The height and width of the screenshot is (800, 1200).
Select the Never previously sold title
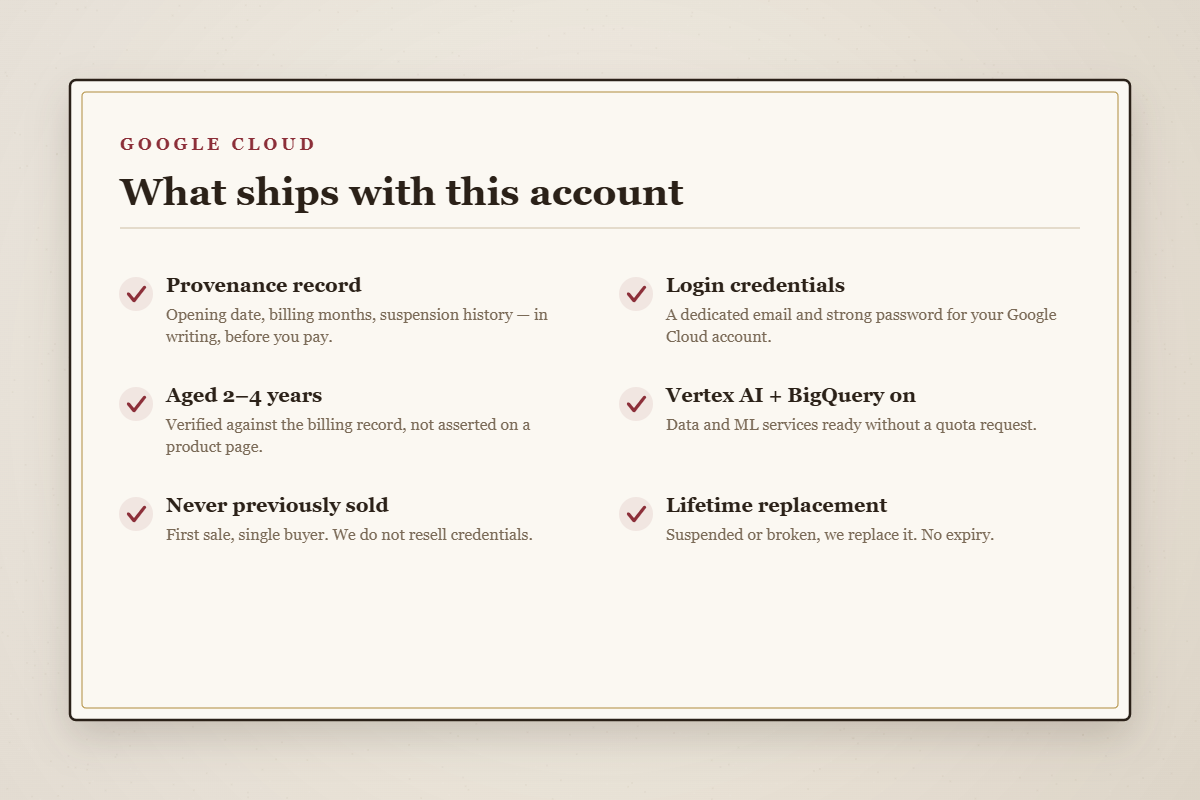coord(277,505)
